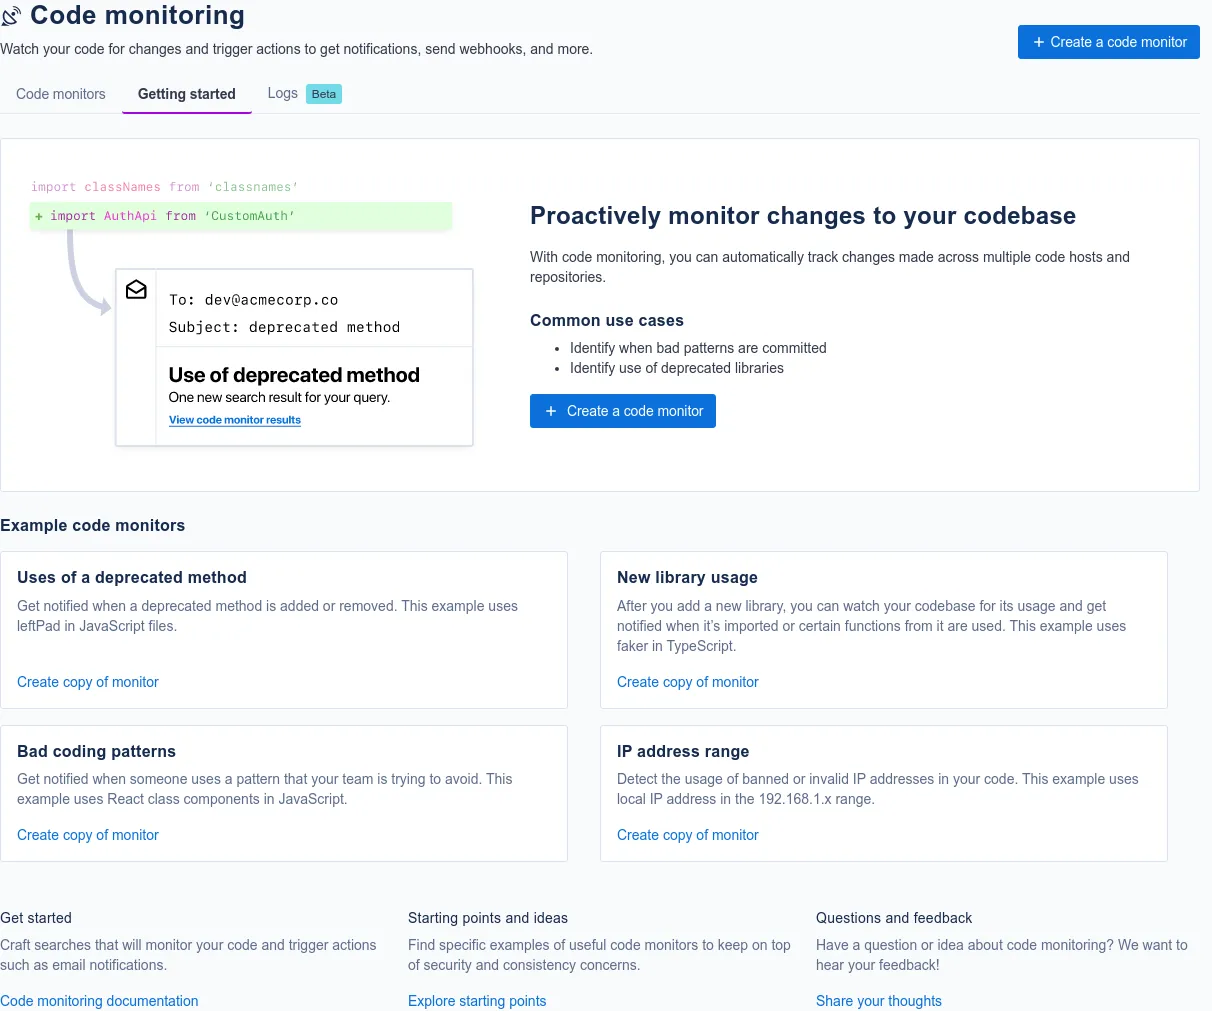Screen dimensions: 1212x1011
Task: Create copy of IP address range monitor
Action: (688, 835)
